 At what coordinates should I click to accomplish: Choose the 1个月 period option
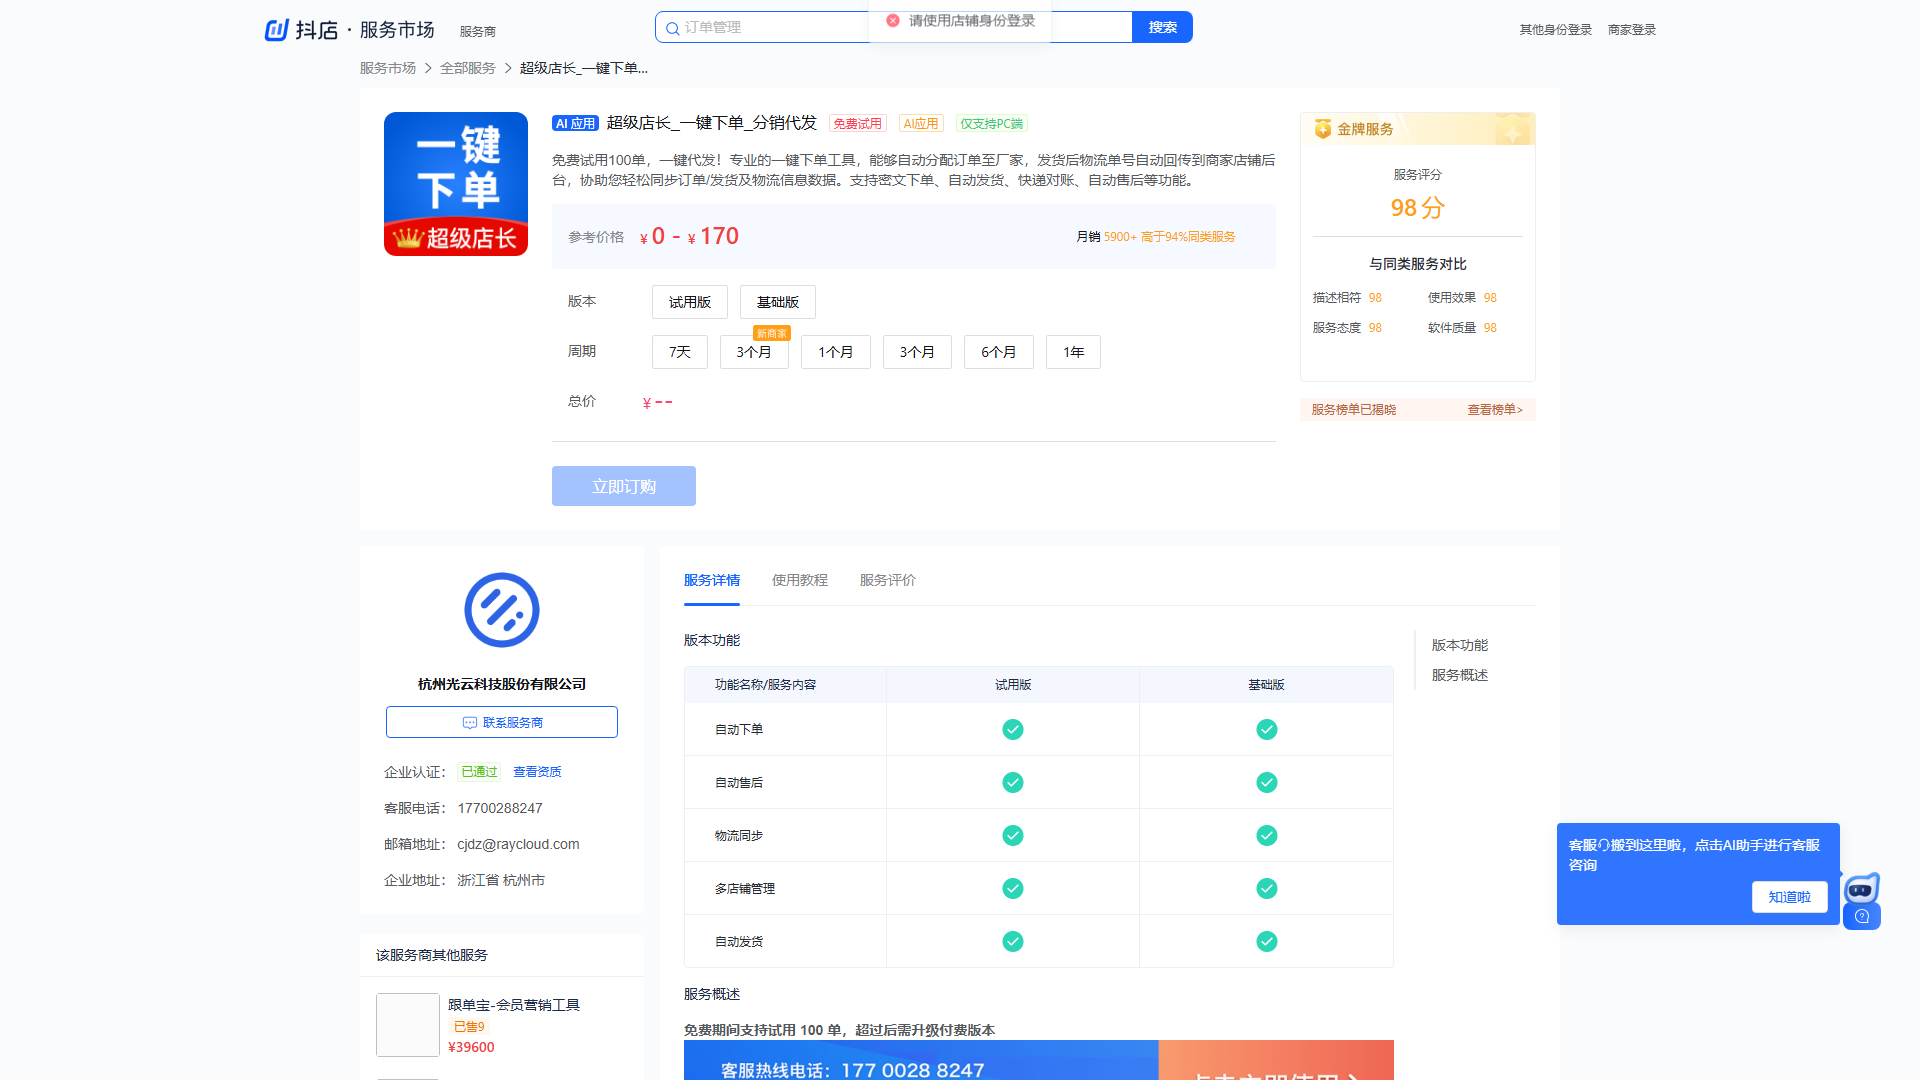[x=836, y=352]
